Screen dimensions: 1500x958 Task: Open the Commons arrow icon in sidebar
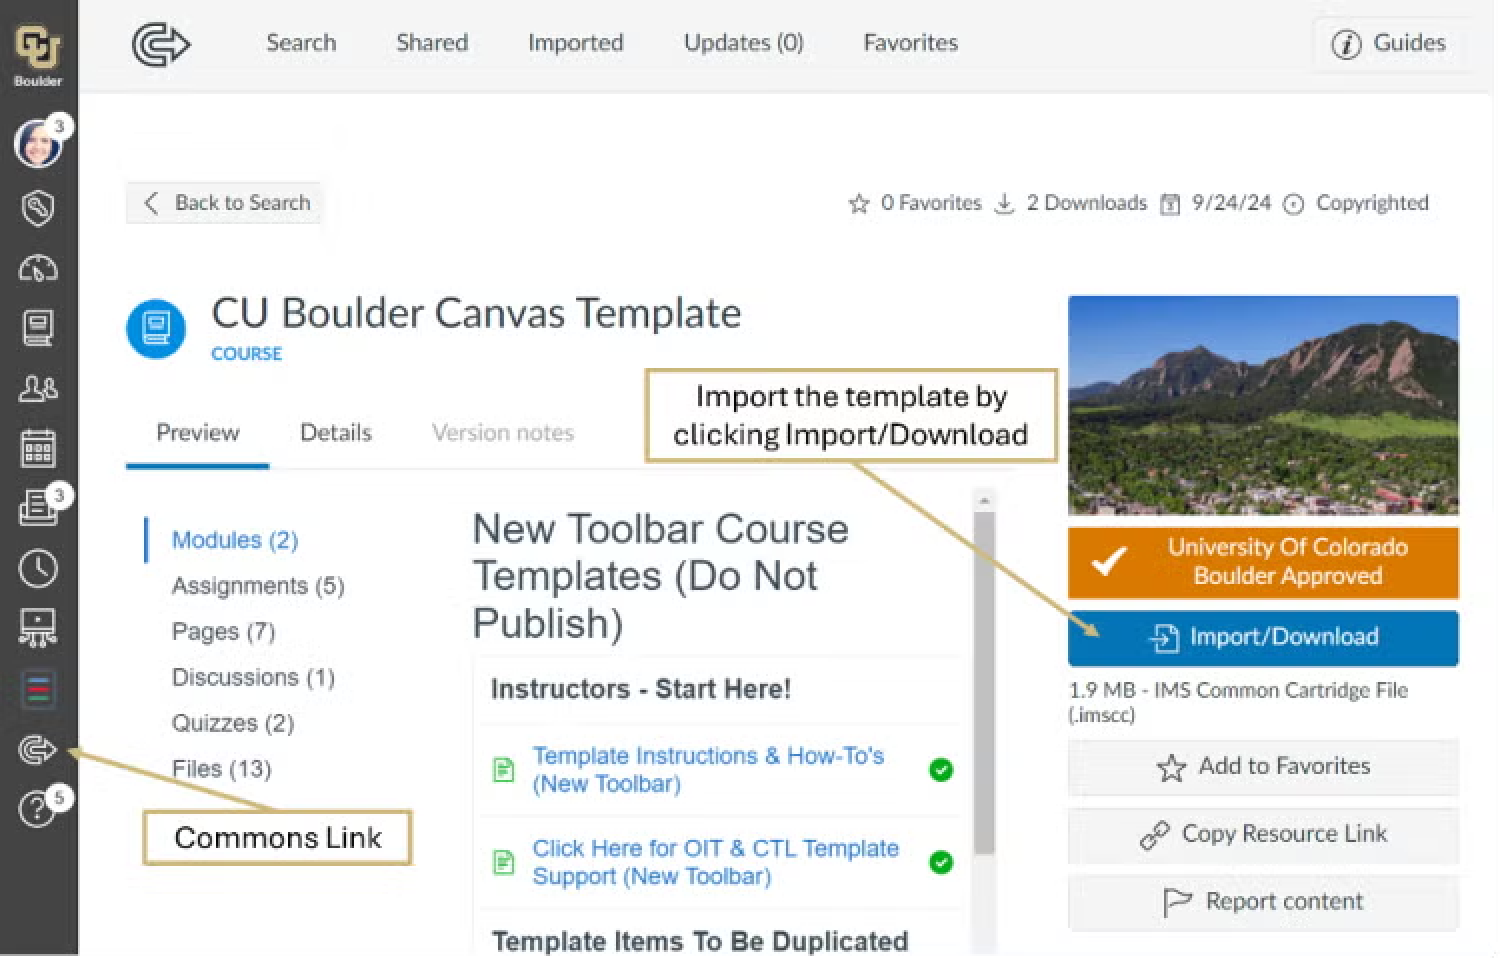pos(38,749)
